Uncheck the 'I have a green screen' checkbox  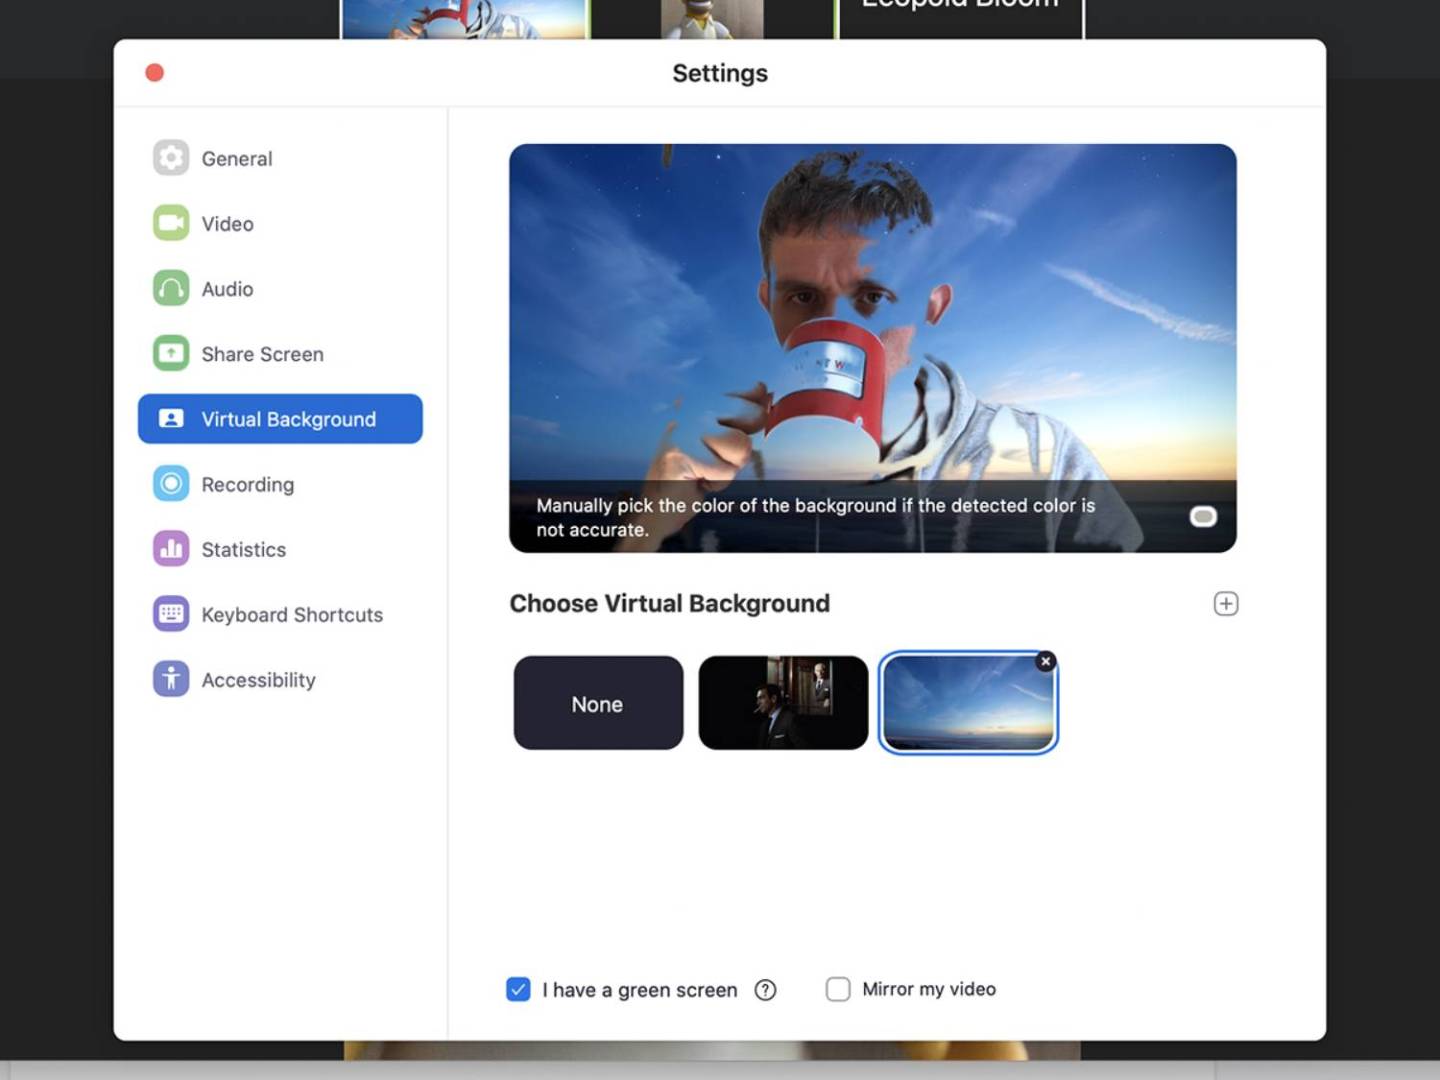[x=518, y=989]
